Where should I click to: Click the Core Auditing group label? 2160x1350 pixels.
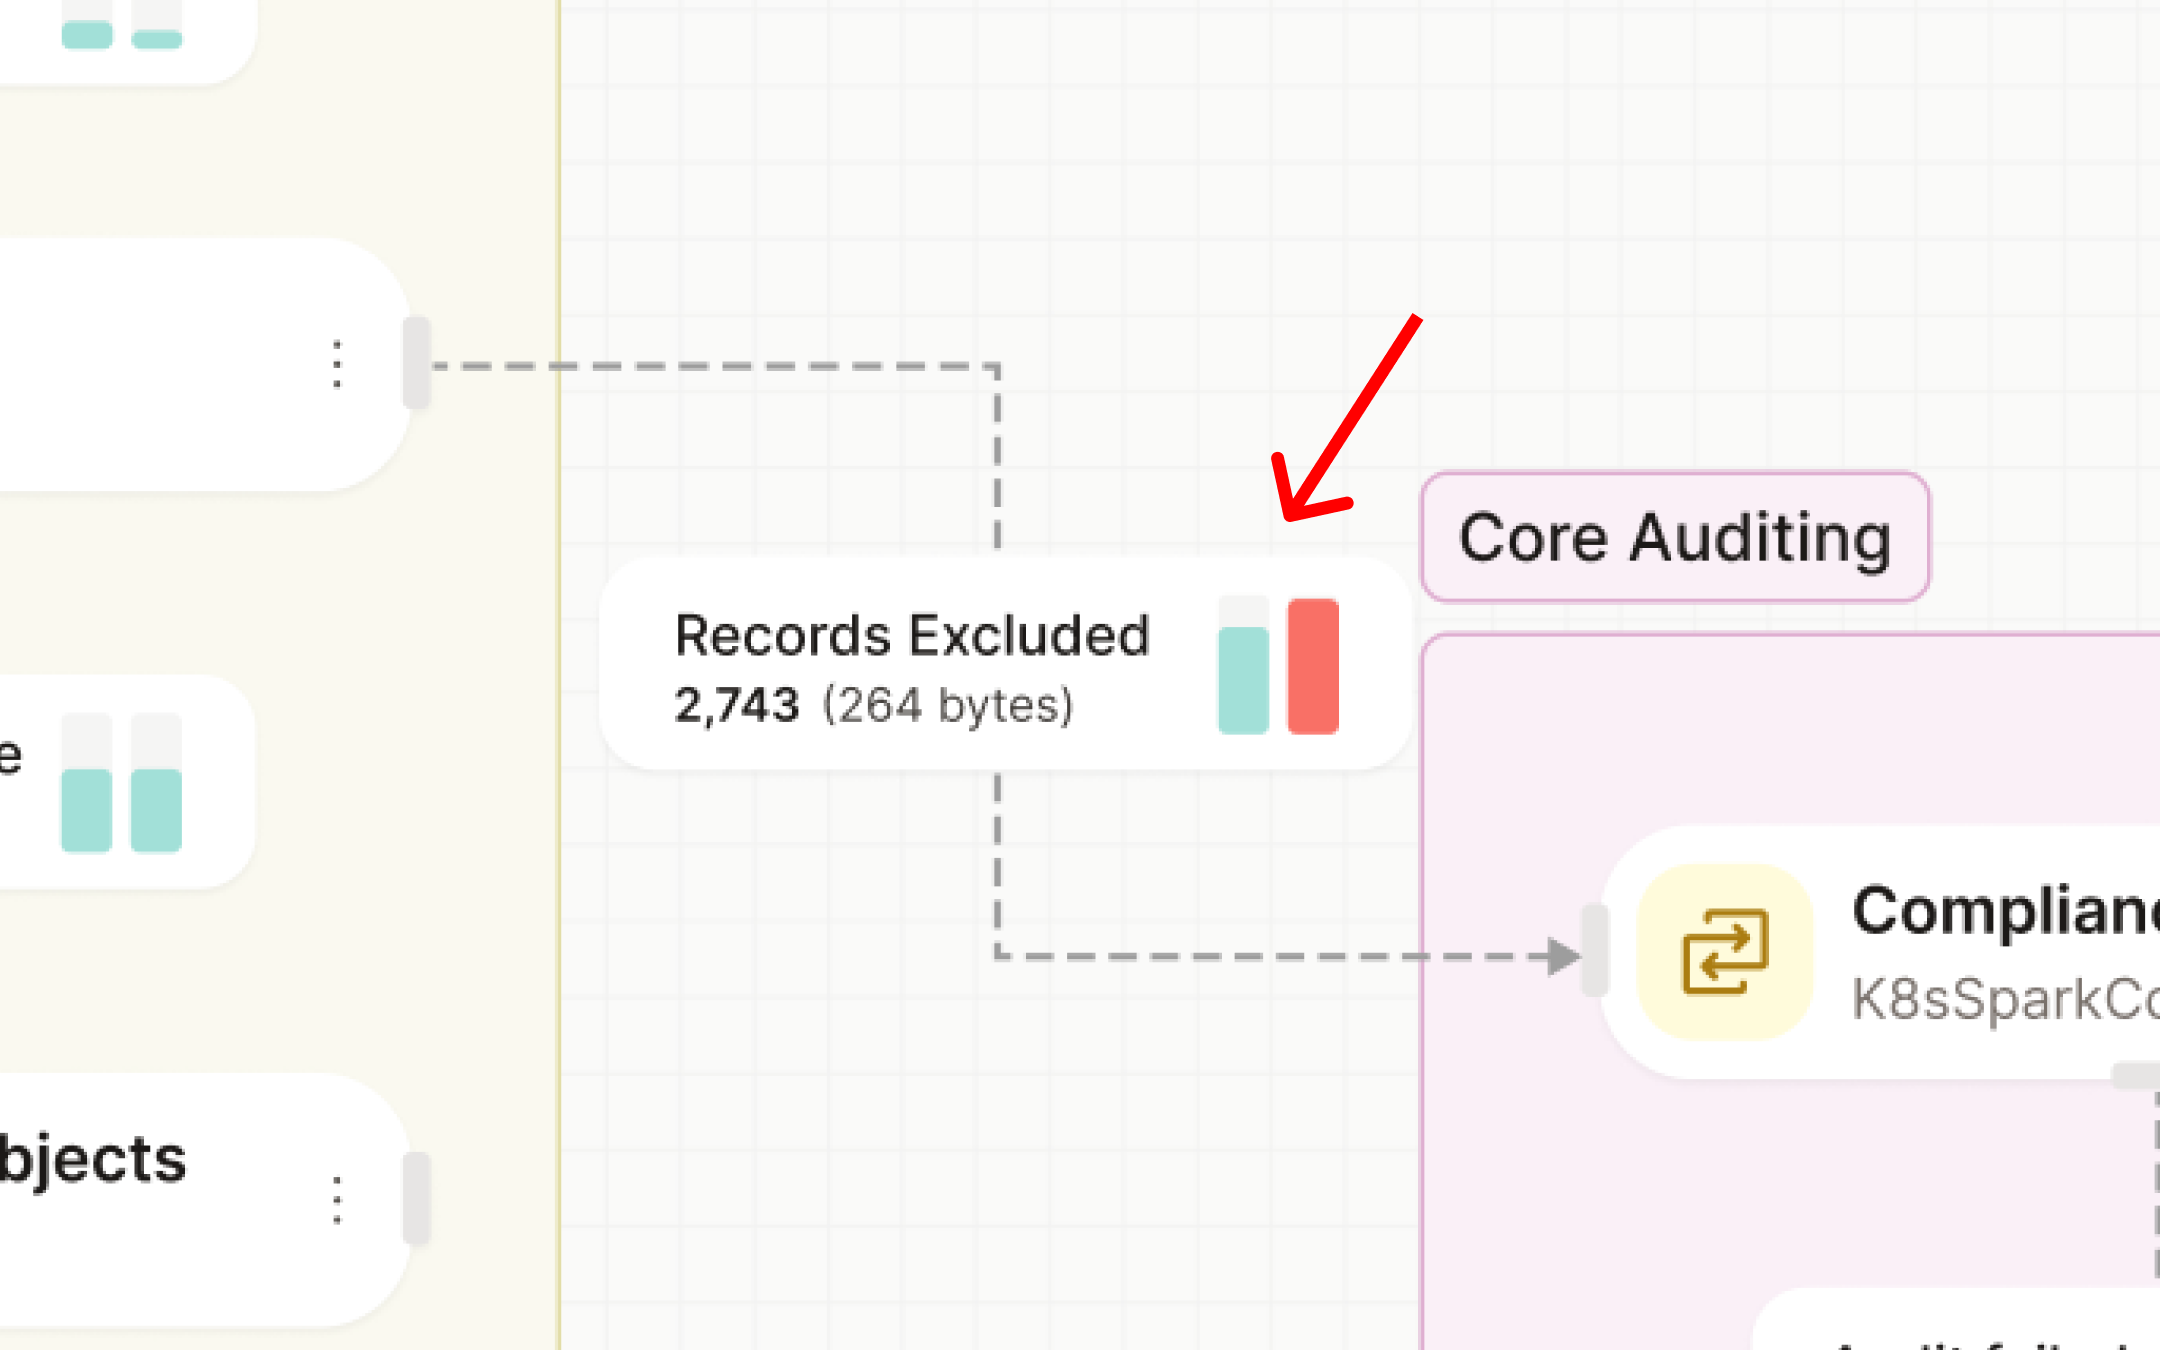[1675, 538]
